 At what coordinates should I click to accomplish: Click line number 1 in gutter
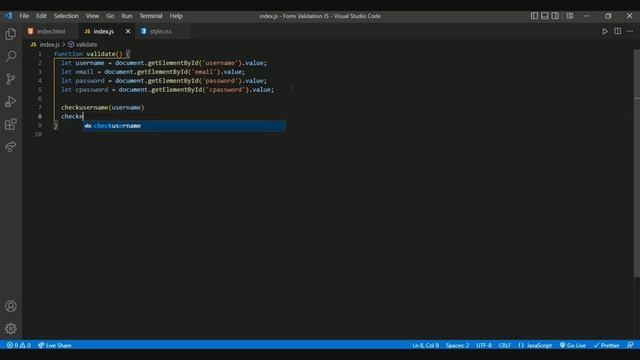40,54
